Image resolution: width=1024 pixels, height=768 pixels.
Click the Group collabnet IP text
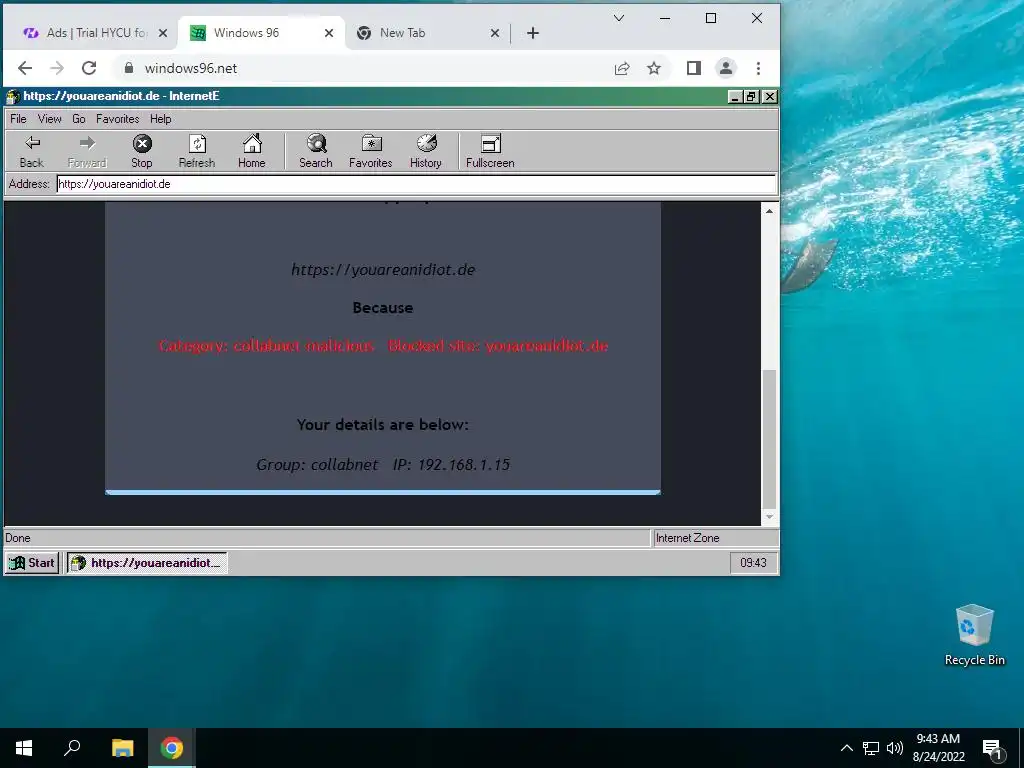pos(383,464)
